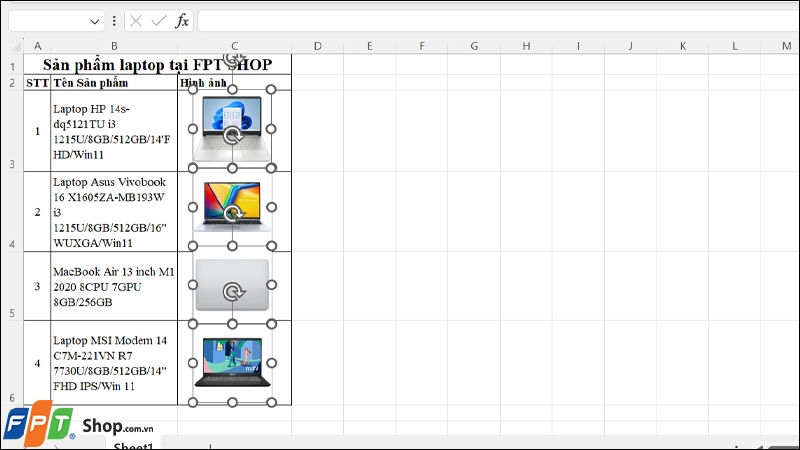Select row 6 header
Image resolution: width=800 pixels, height=450 pixels.
(12, 363)
